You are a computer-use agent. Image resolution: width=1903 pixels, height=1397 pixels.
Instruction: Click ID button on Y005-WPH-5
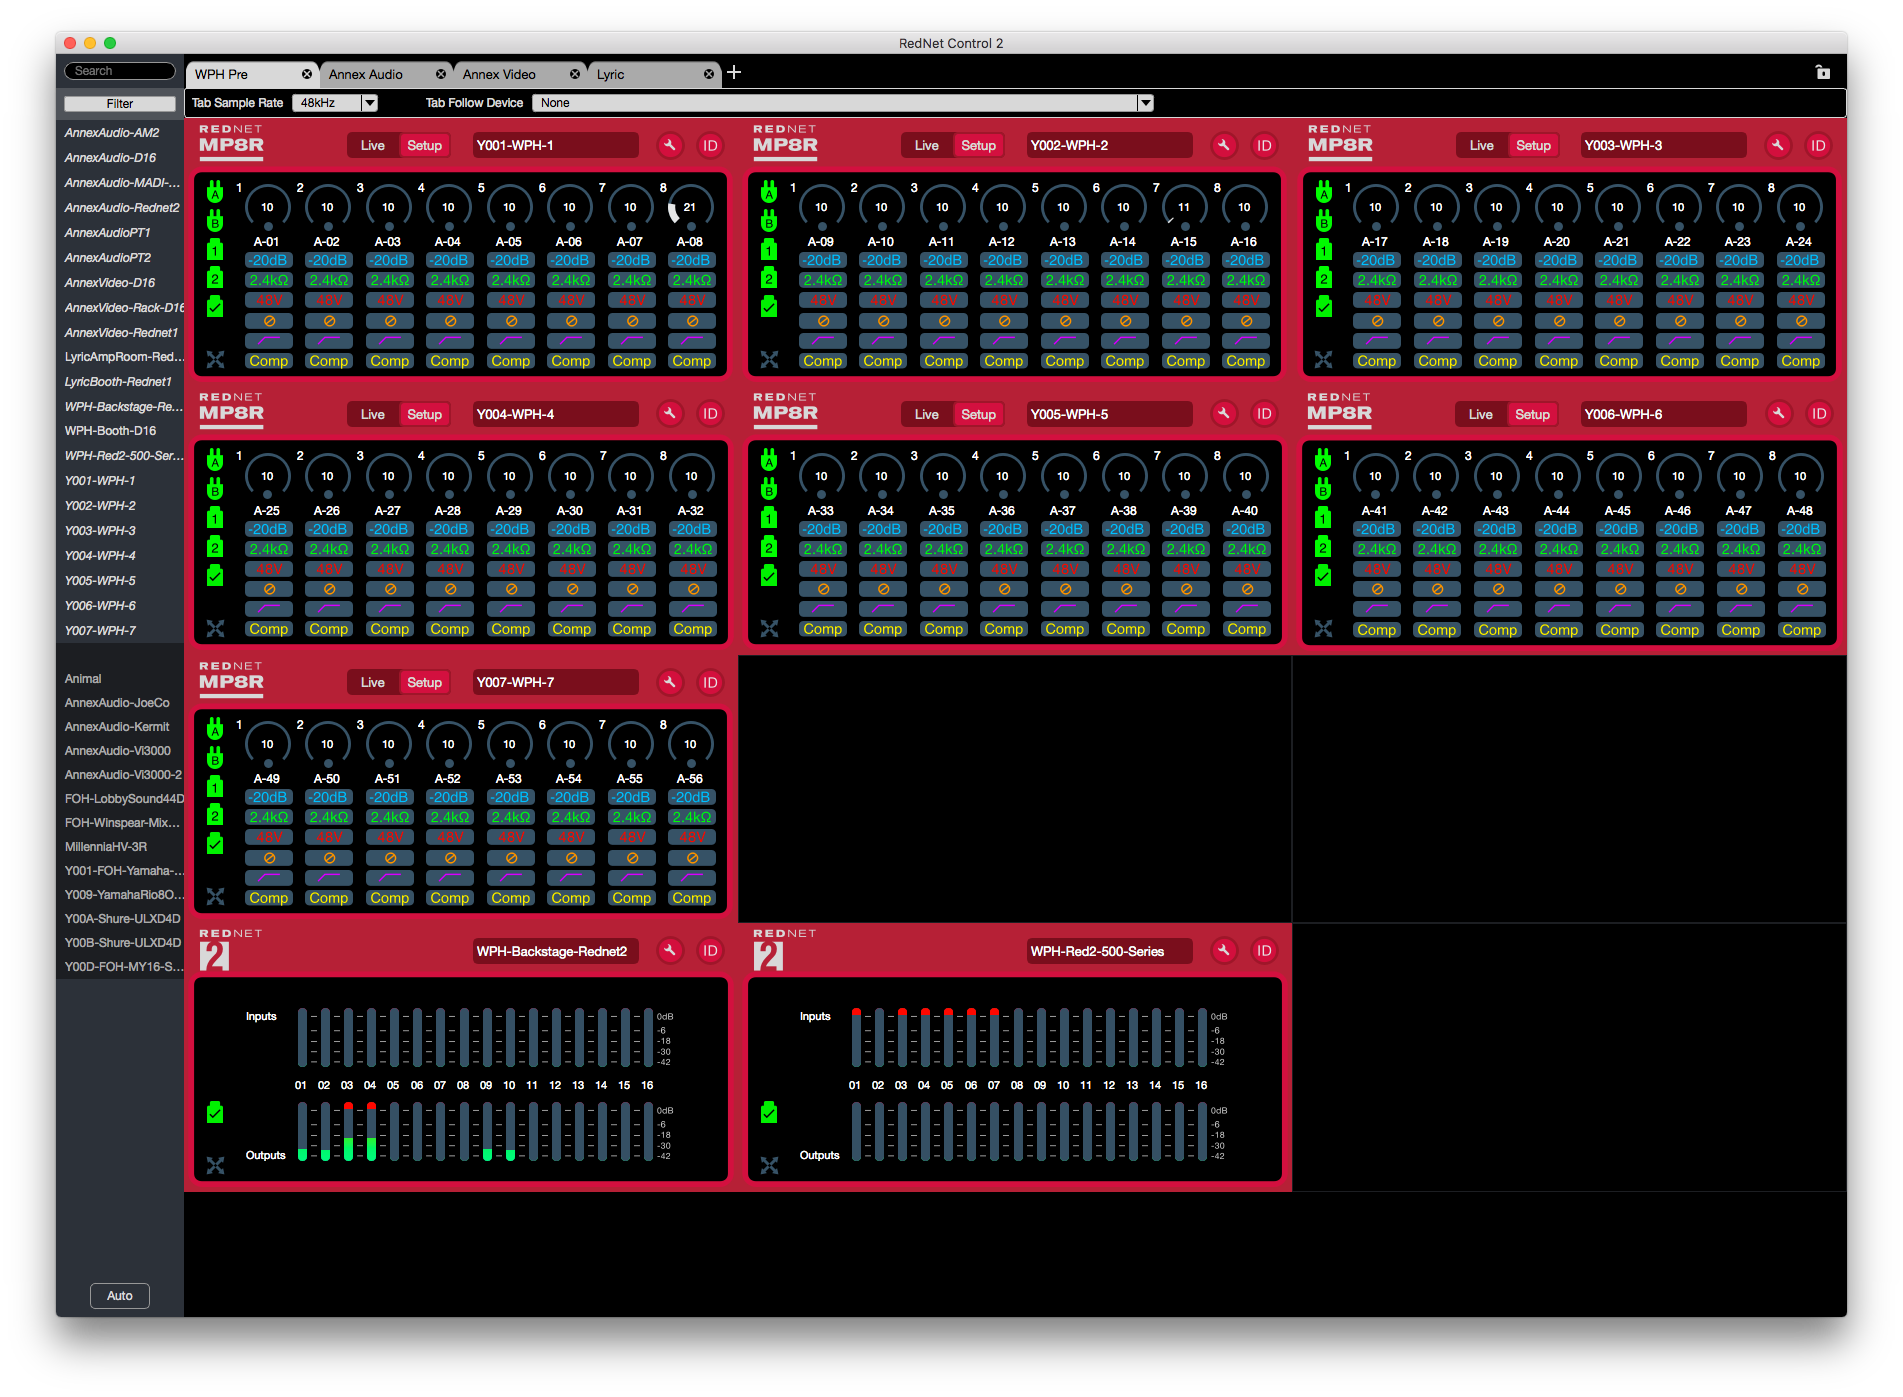[1264, 414]
